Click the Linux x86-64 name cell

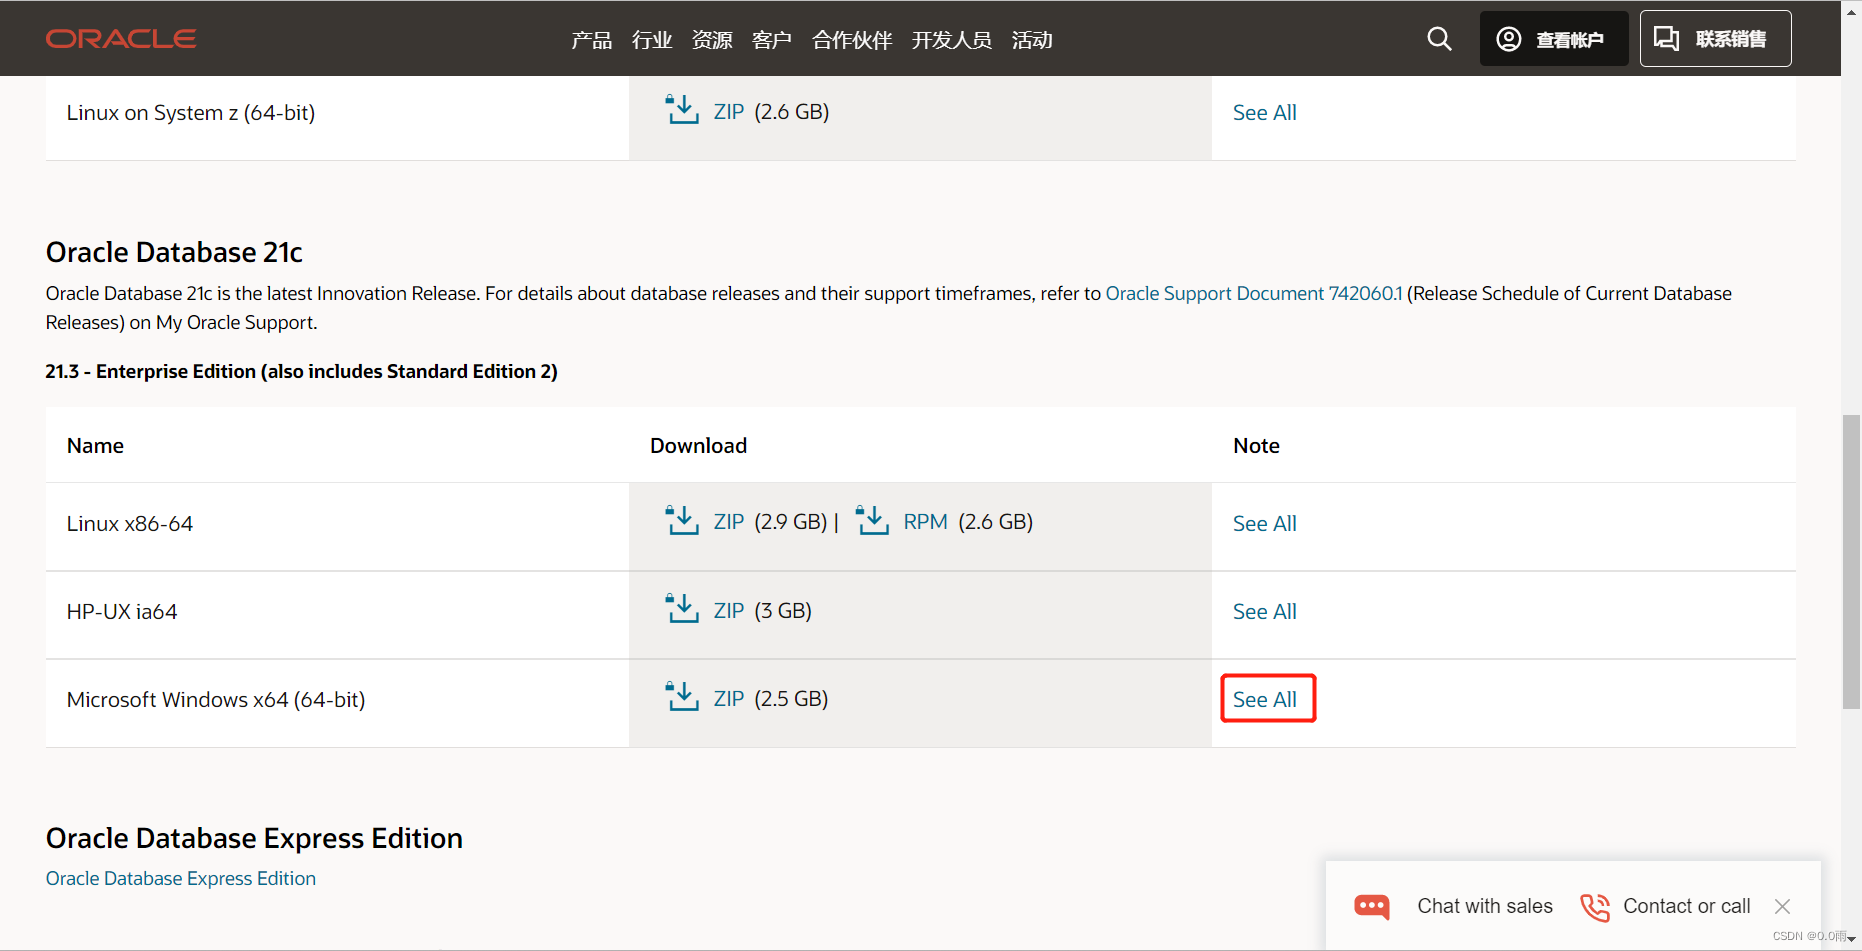click(x=337, y=527)
